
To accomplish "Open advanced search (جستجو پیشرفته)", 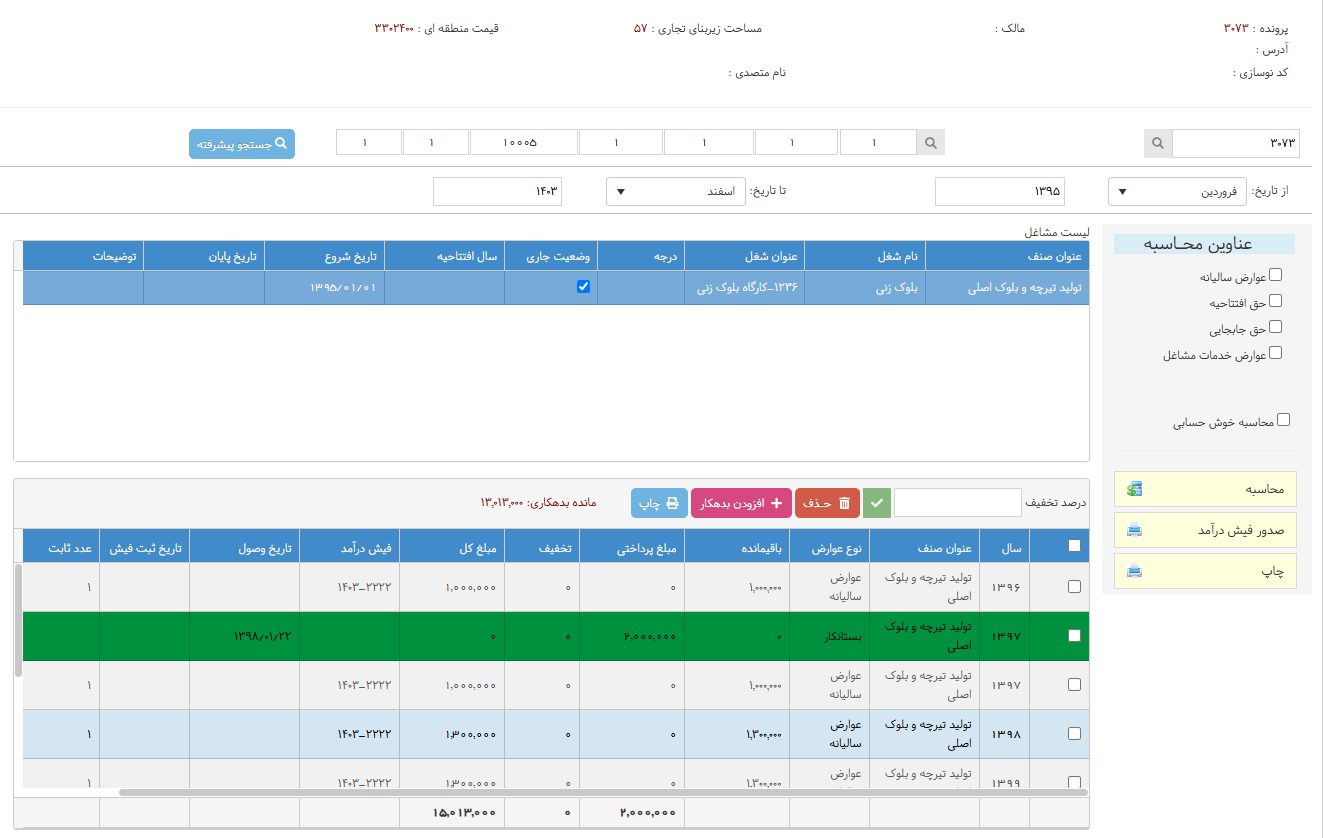I will [x=242, y=144].
